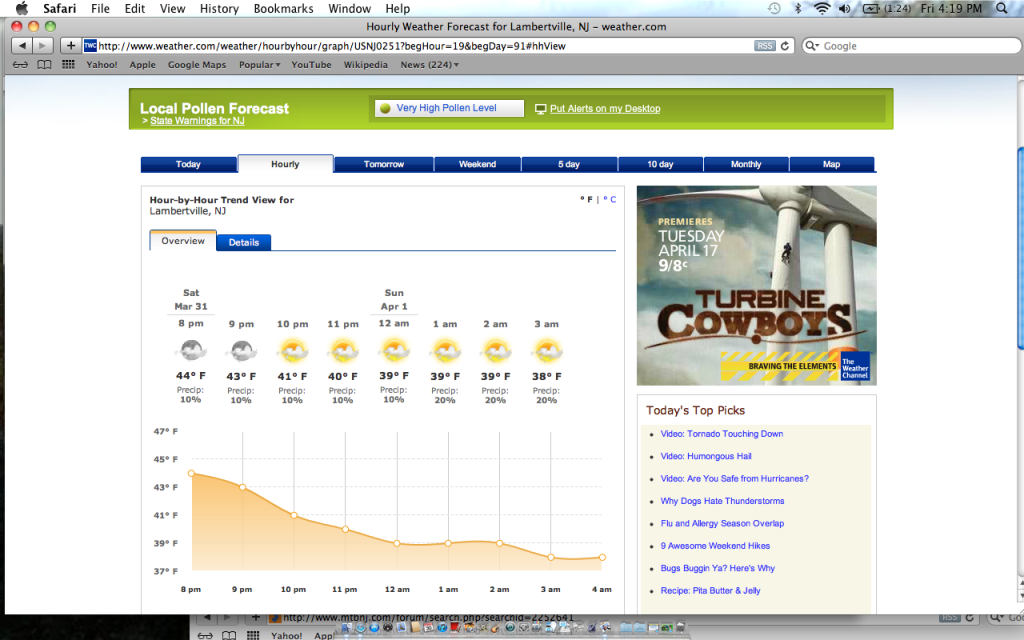Click the RSS icon in the address bar
This screenshot has width=1024, height=640.
[x=766, y=44]
